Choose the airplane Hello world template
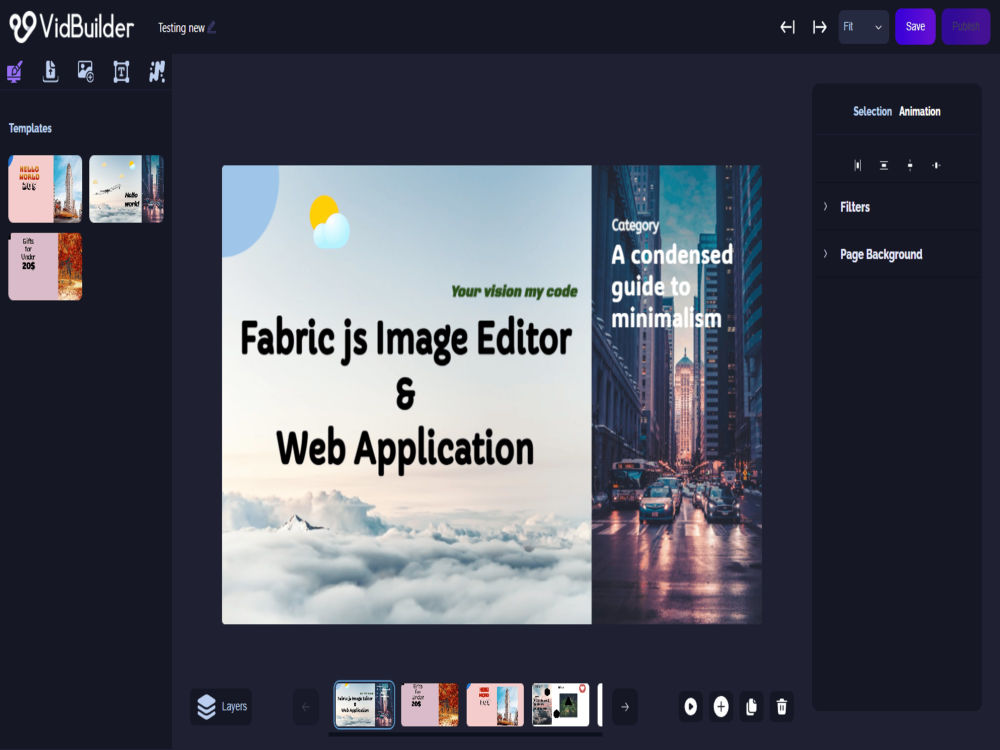The image size is (1000, 750). tap(126, 189)
